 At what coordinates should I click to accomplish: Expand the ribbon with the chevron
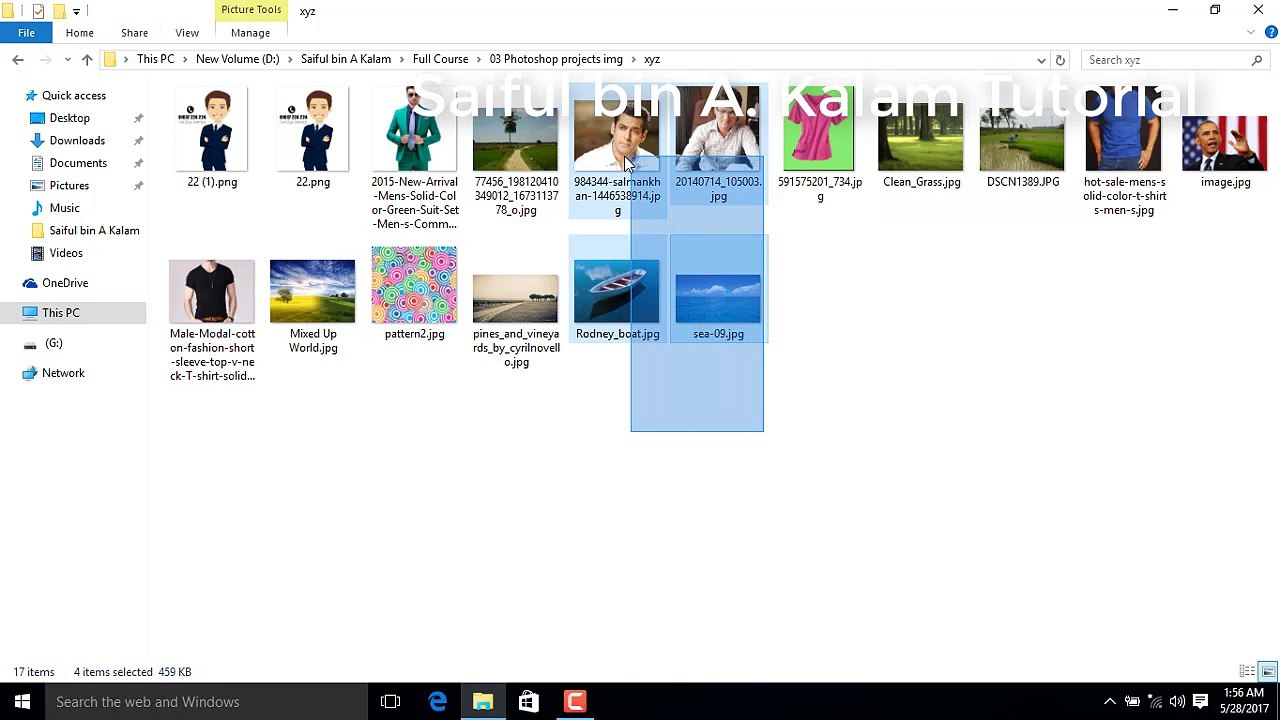[1251, 33]
